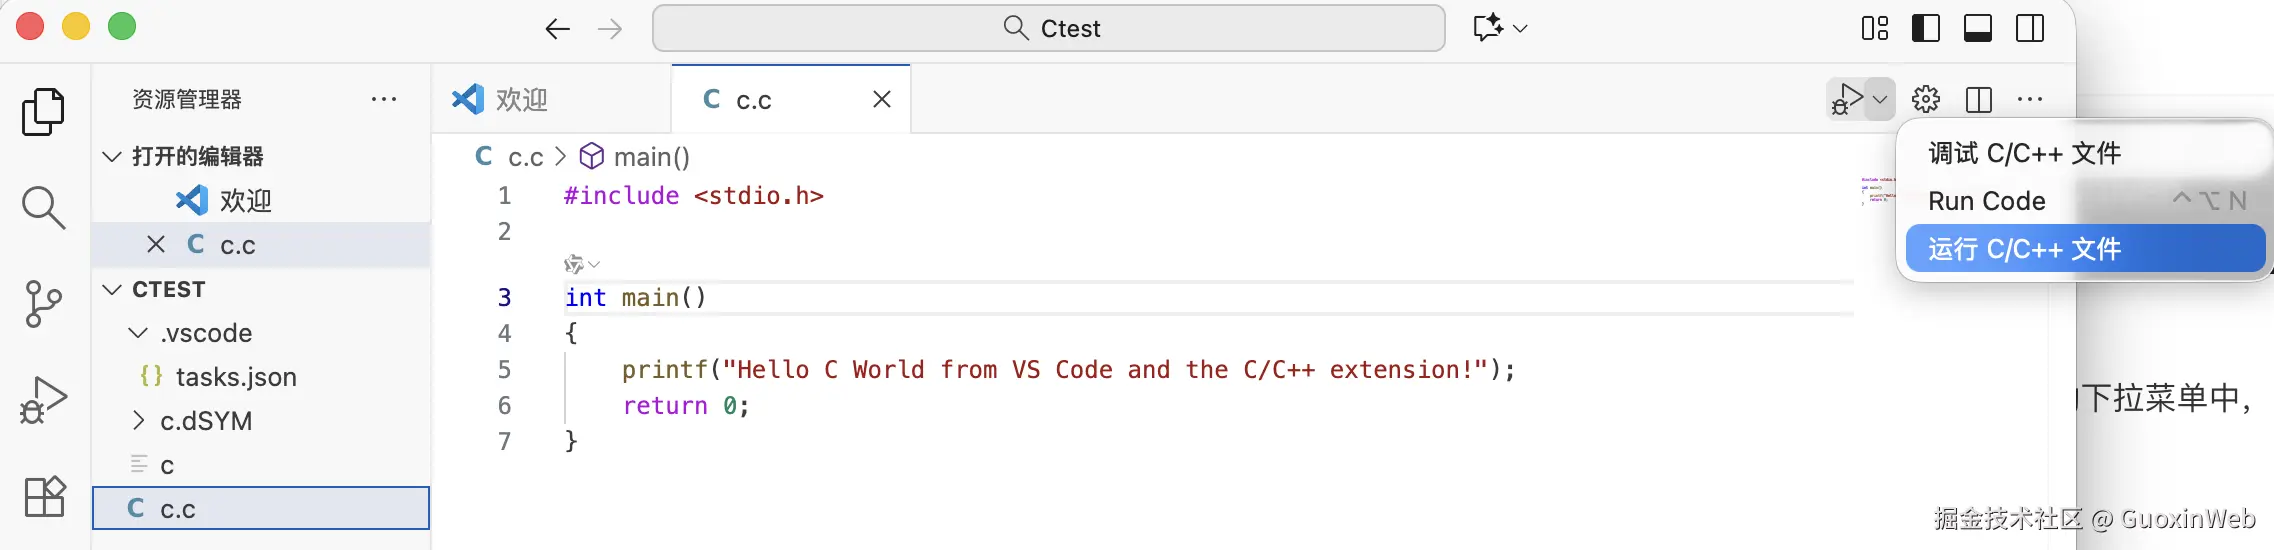Image resolution: width=2274 pixels, height=550 pixels.
Task: Open the Extensions view
Action: 43,496
